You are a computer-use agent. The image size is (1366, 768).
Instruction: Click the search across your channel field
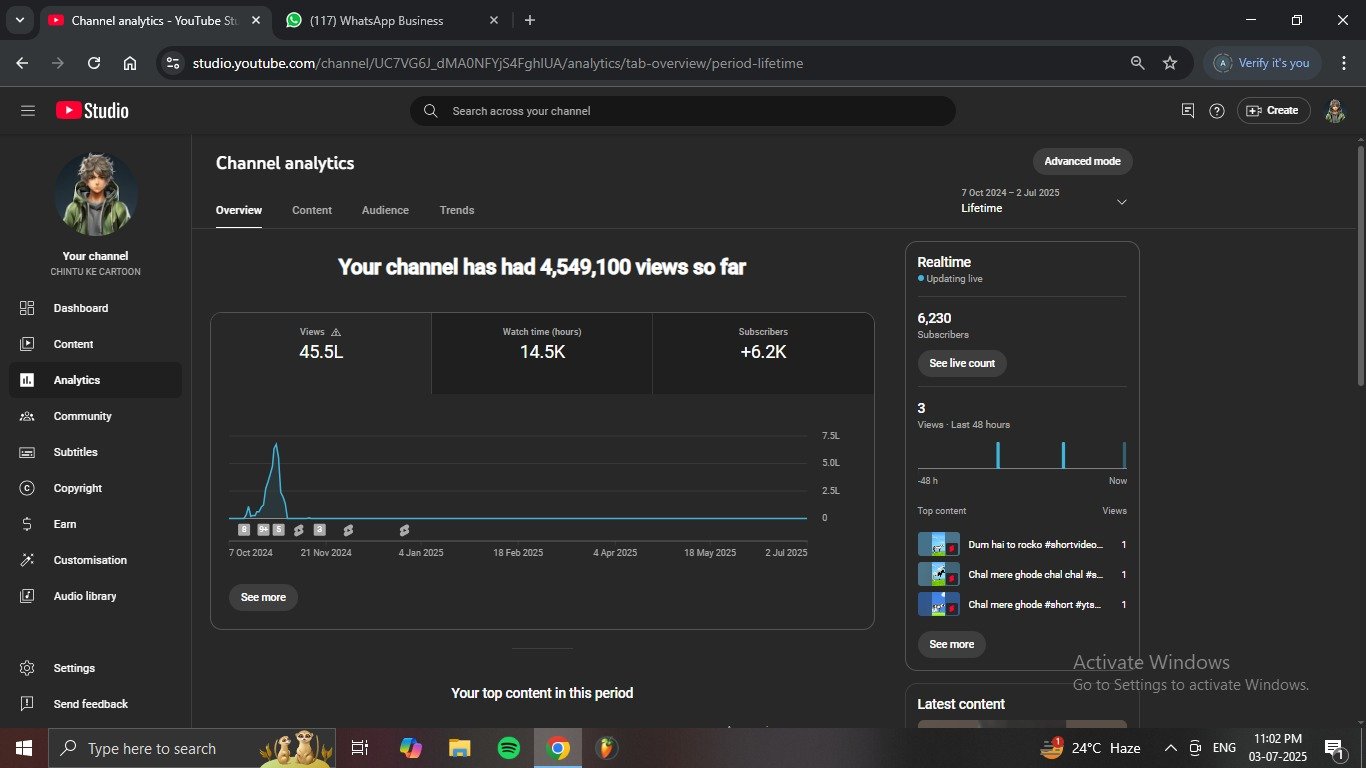683,111
